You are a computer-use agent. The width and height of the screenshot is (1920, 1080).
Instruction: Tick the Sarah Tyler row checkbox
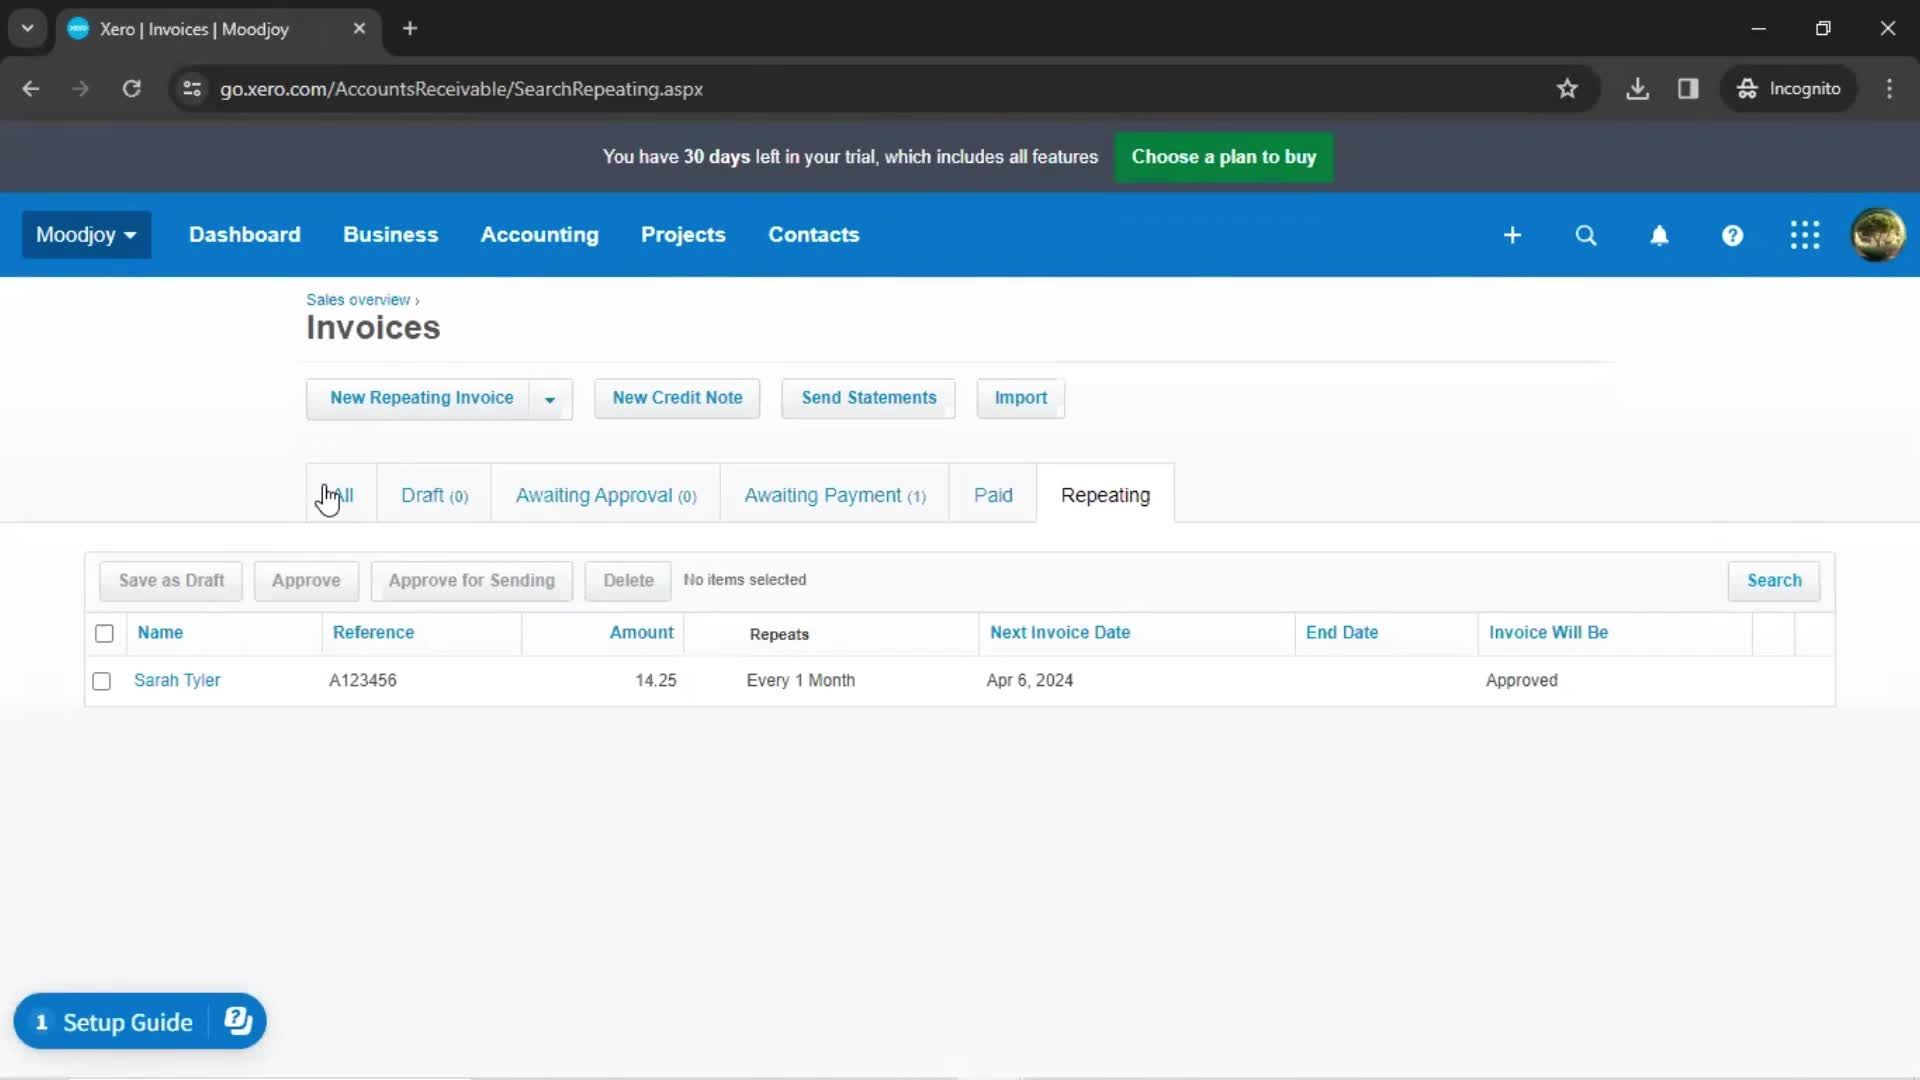coord(101,681)
